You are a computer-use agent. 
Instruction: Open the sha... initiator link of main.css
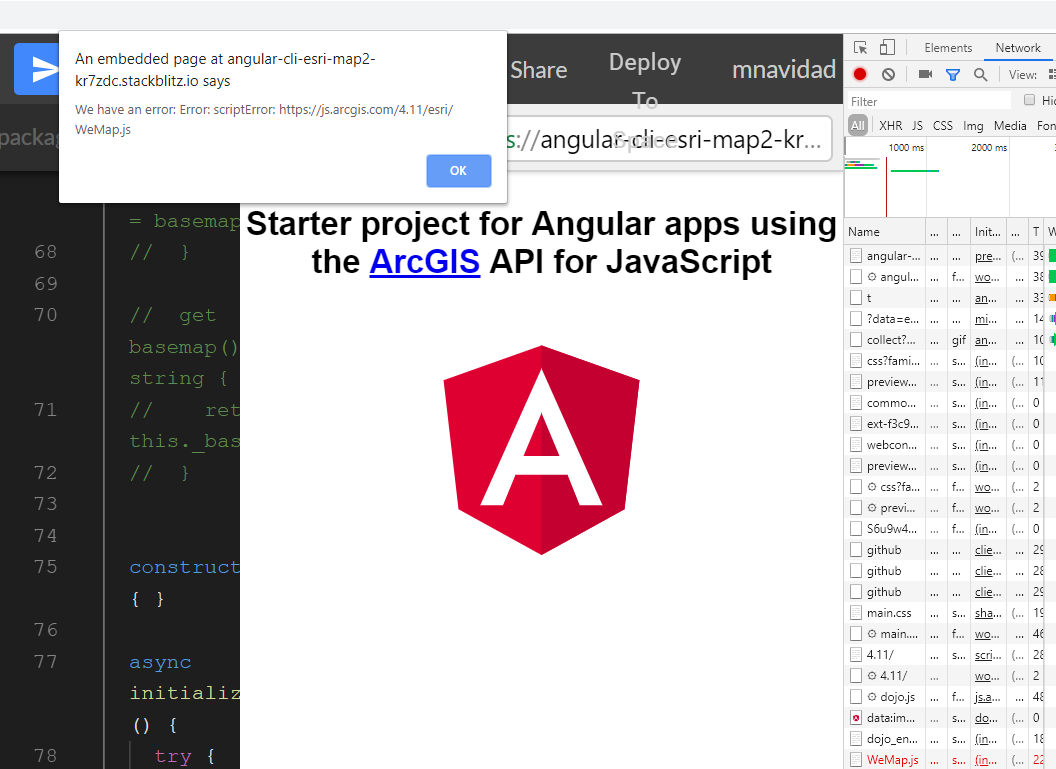988,613
